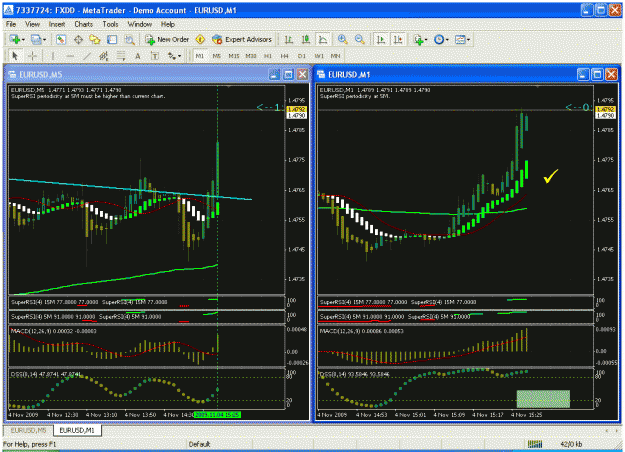Switch to candlestick chart display

click(x=306, y=39)
